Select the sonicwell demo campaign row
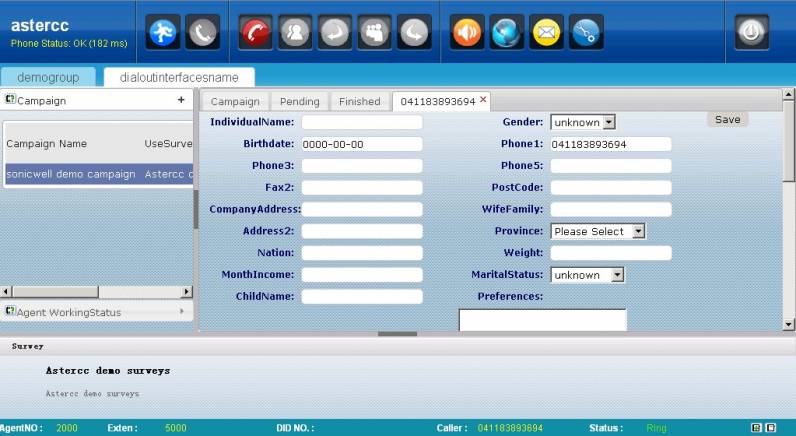This screenshot has height=436, width=796. click(x=97, y=174)
